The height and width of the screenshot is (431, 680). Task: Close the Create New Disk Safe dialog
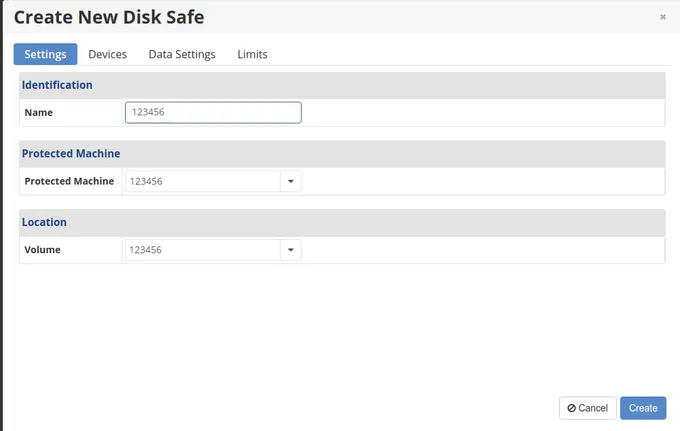(x=663, y=17)
